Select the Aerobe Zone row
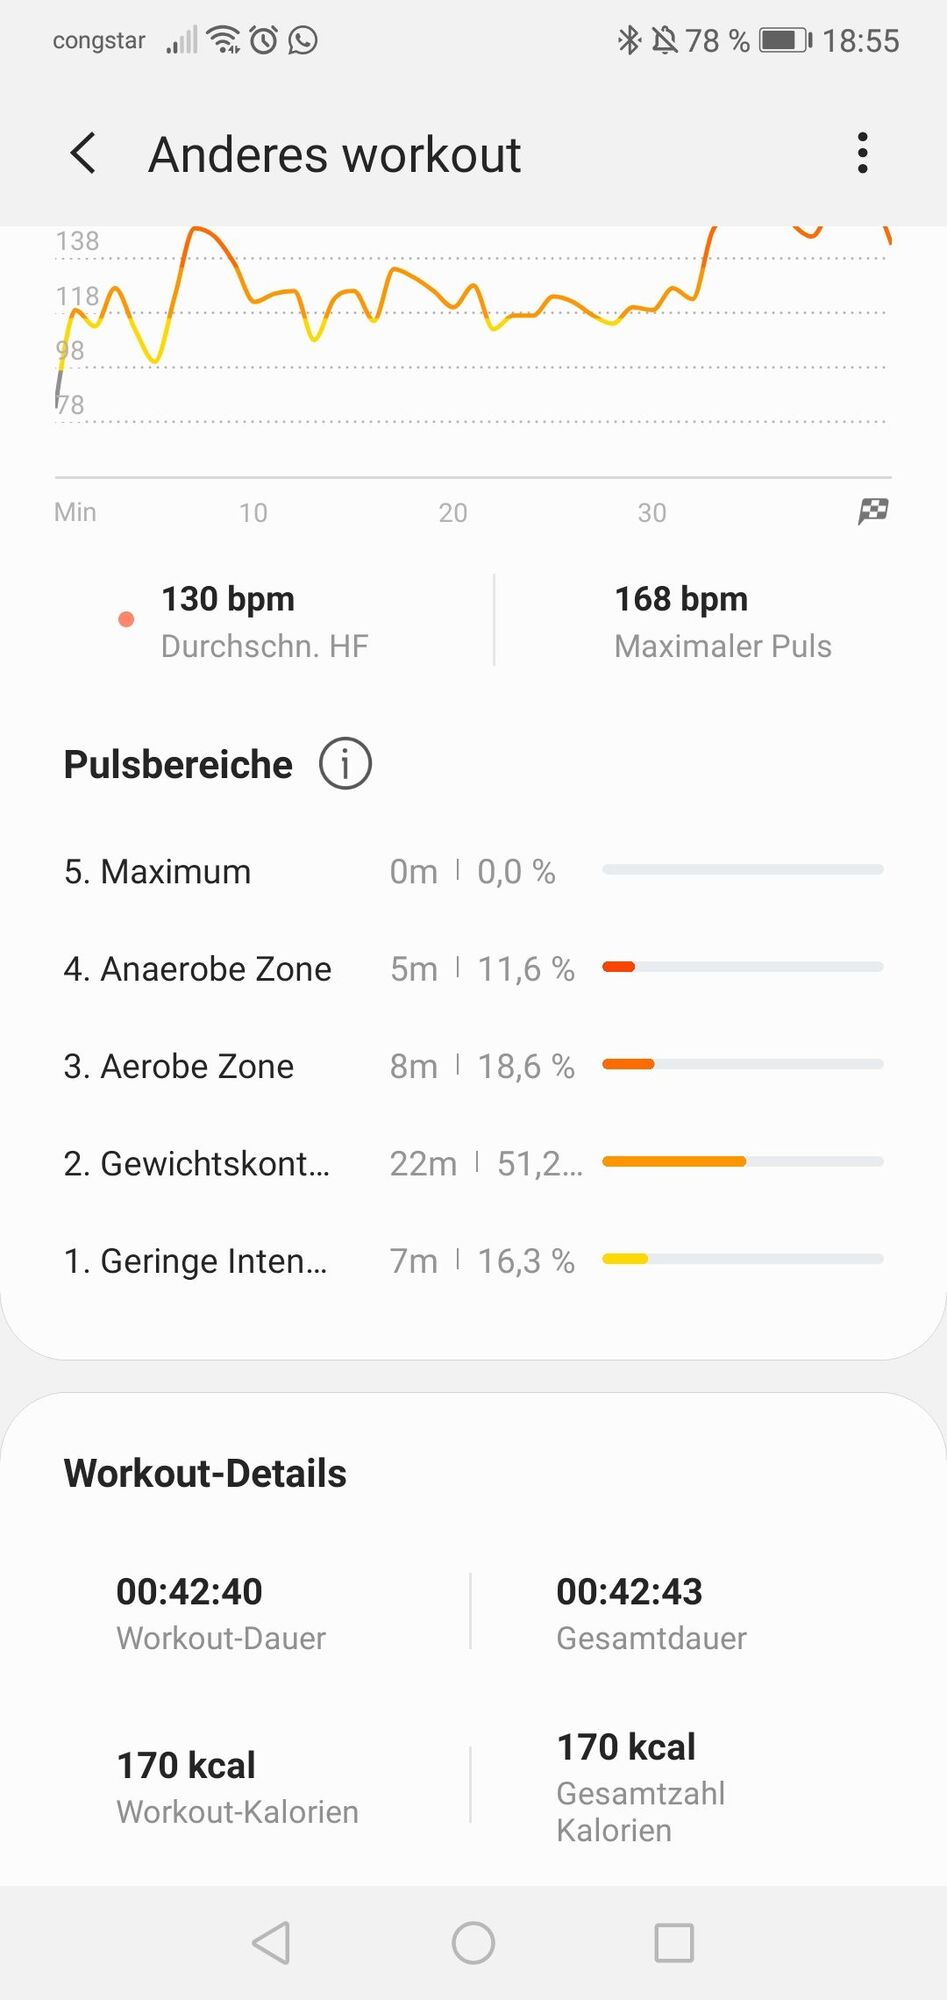 [x=472, y=1066]
